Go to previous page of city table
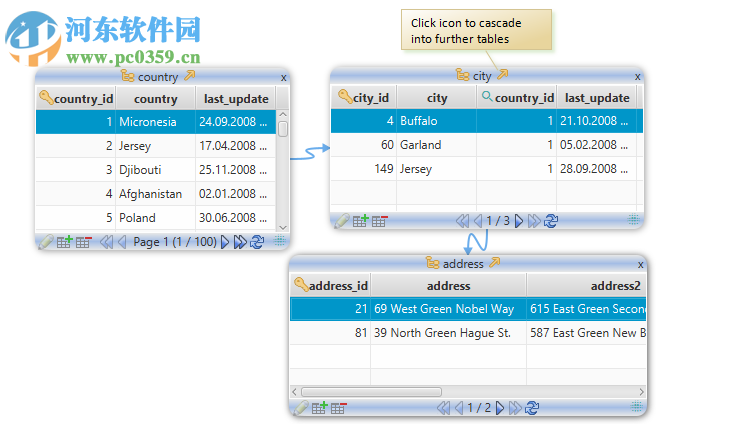Viewport: 747px width, 424px height. click(x=478, y=221)
